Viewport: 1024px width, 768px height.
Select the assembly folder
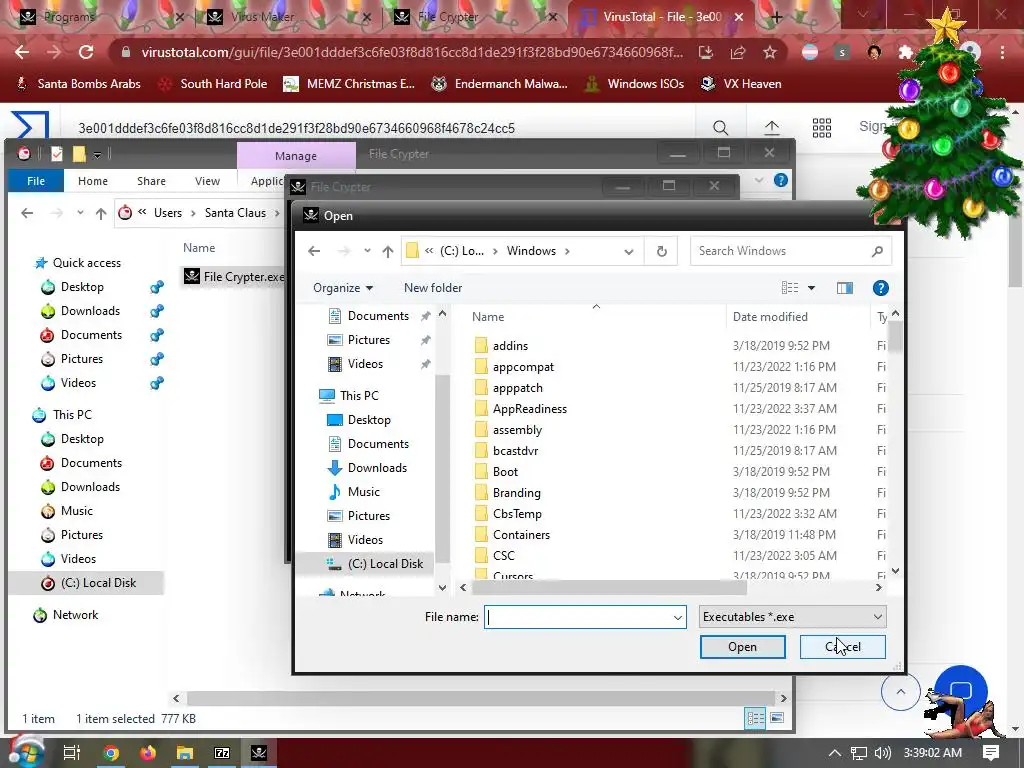pos(517,430)
